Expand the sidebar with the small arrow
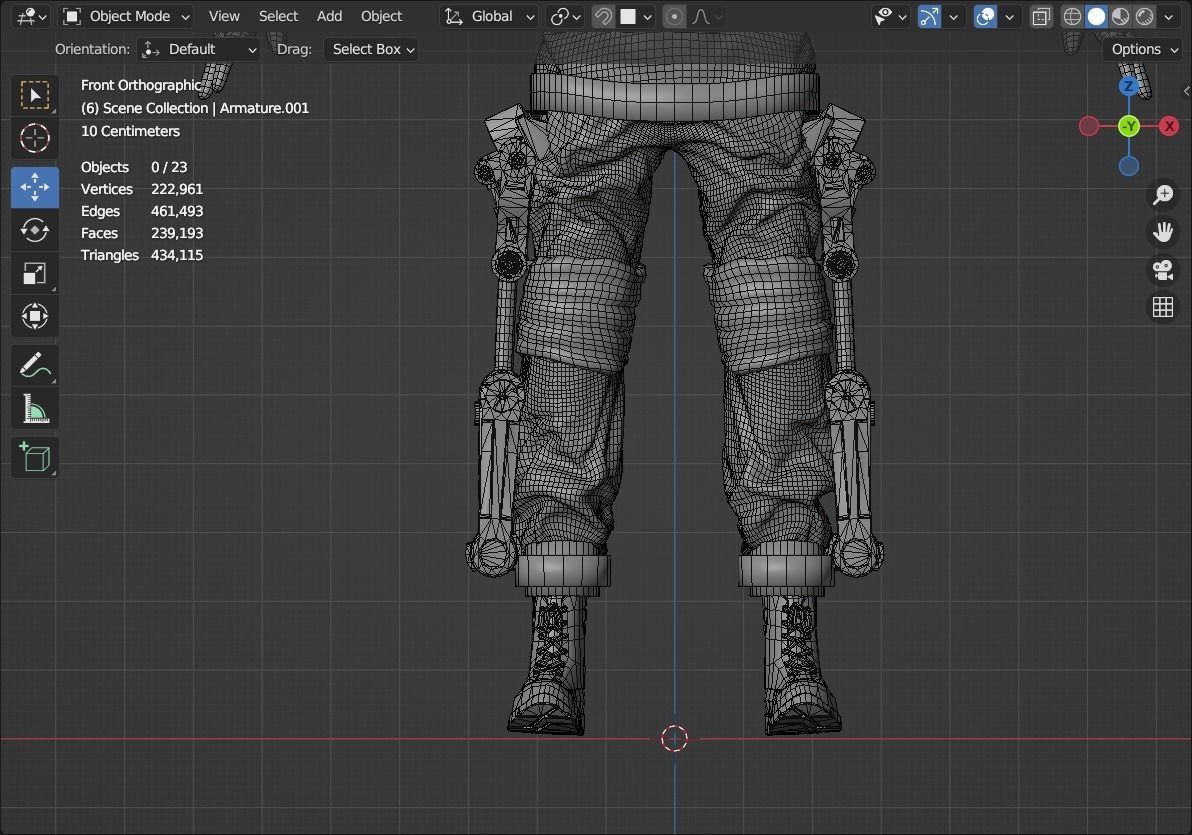 pos(1186,91)
